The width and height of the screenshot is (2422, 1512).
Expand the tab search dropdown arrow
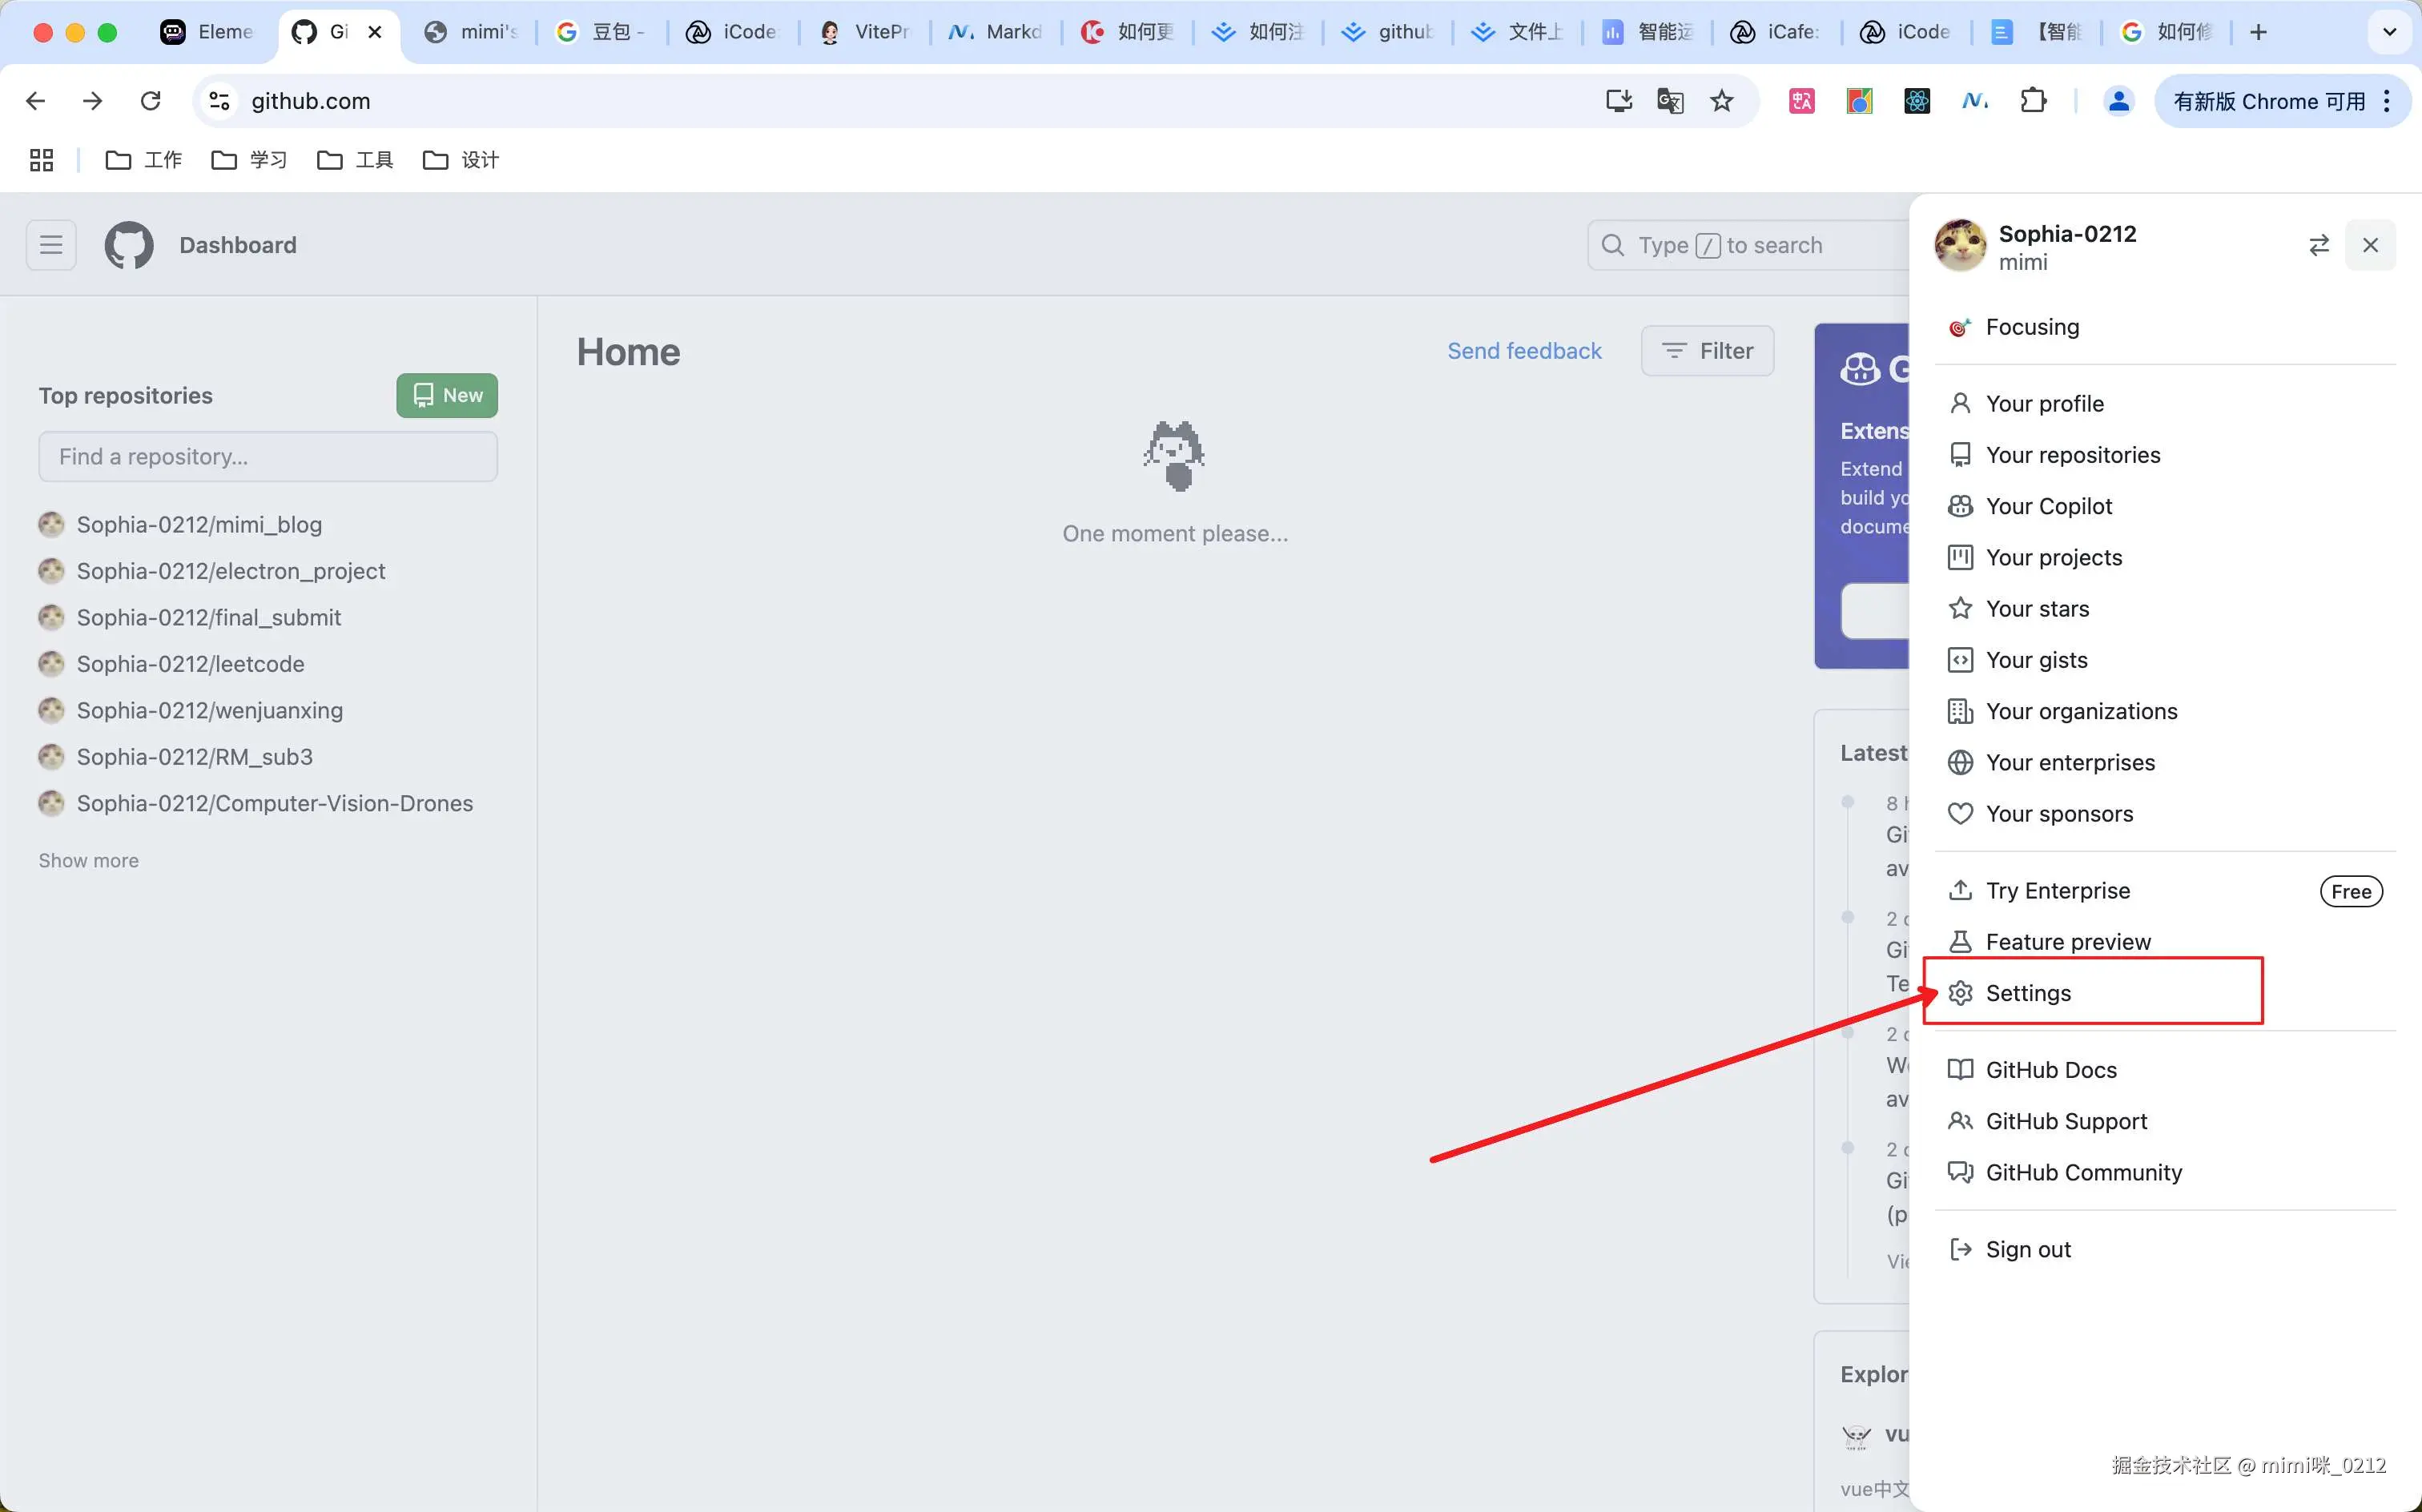[x=2389, y=32]
